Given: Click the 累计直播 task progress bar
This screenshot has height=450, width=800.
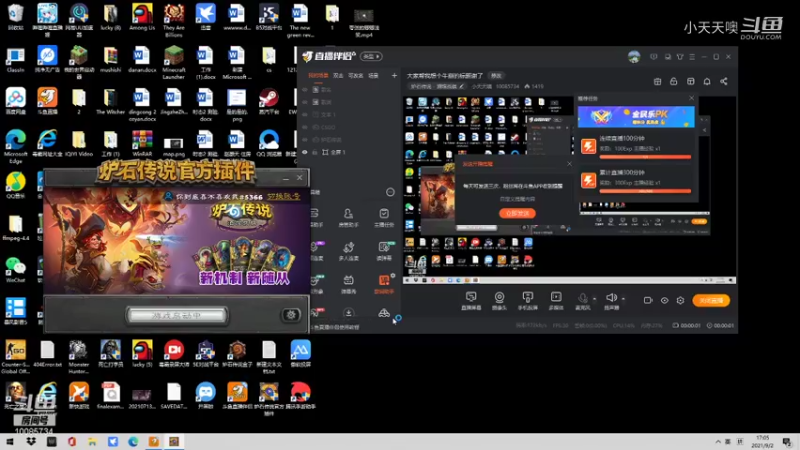Looking at the screenshot, I should coord(645,191).
